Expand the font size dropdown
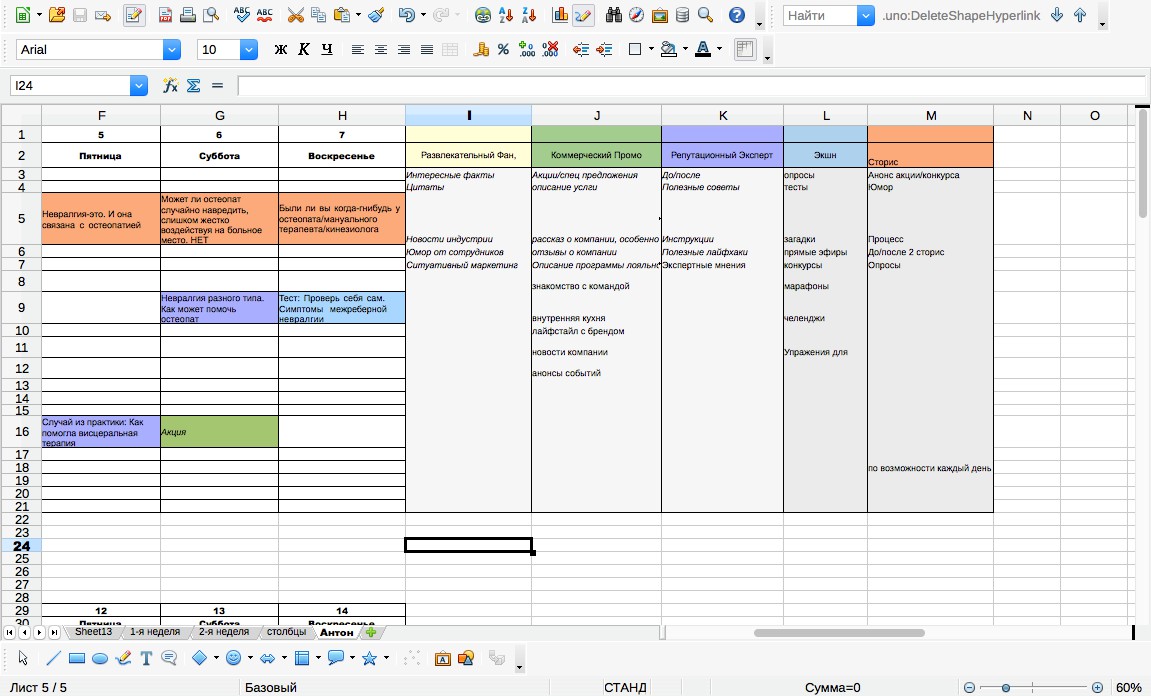 [249, 49]
